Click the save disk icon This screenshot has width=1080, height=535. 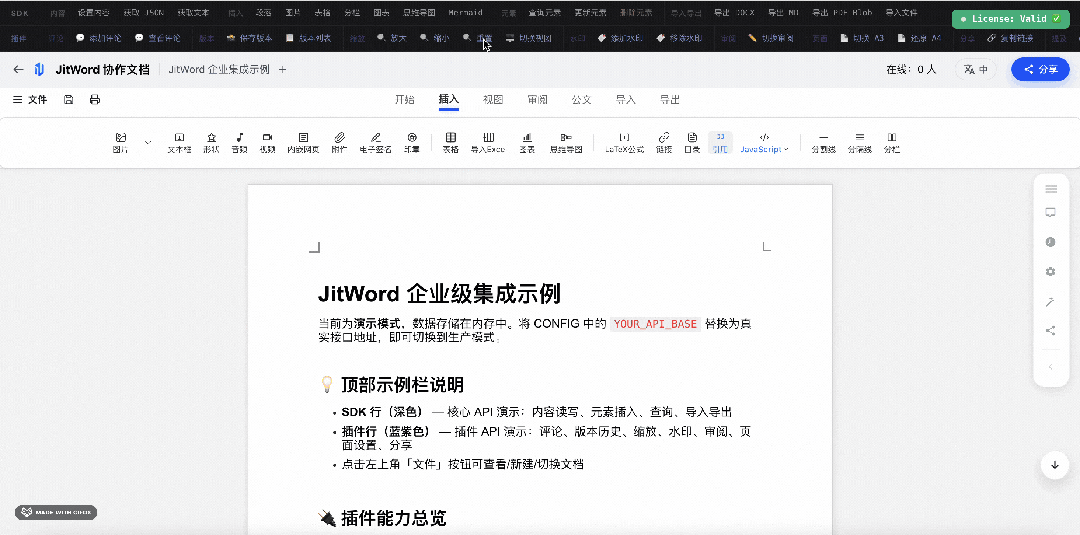pos(69,100)
